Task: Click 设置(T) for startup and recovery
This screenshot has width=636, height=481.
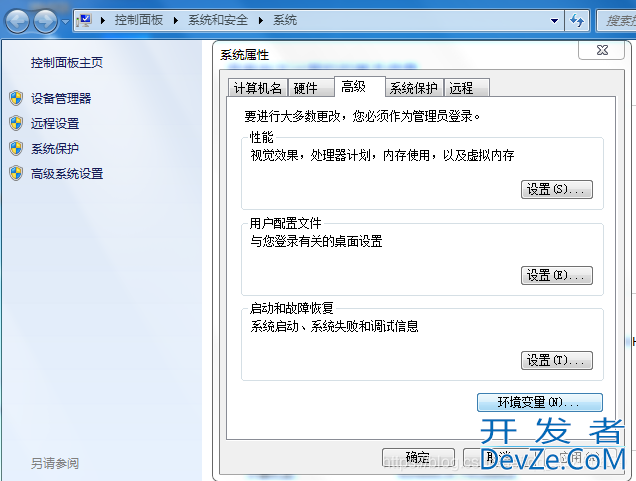Action: (557, 360)
